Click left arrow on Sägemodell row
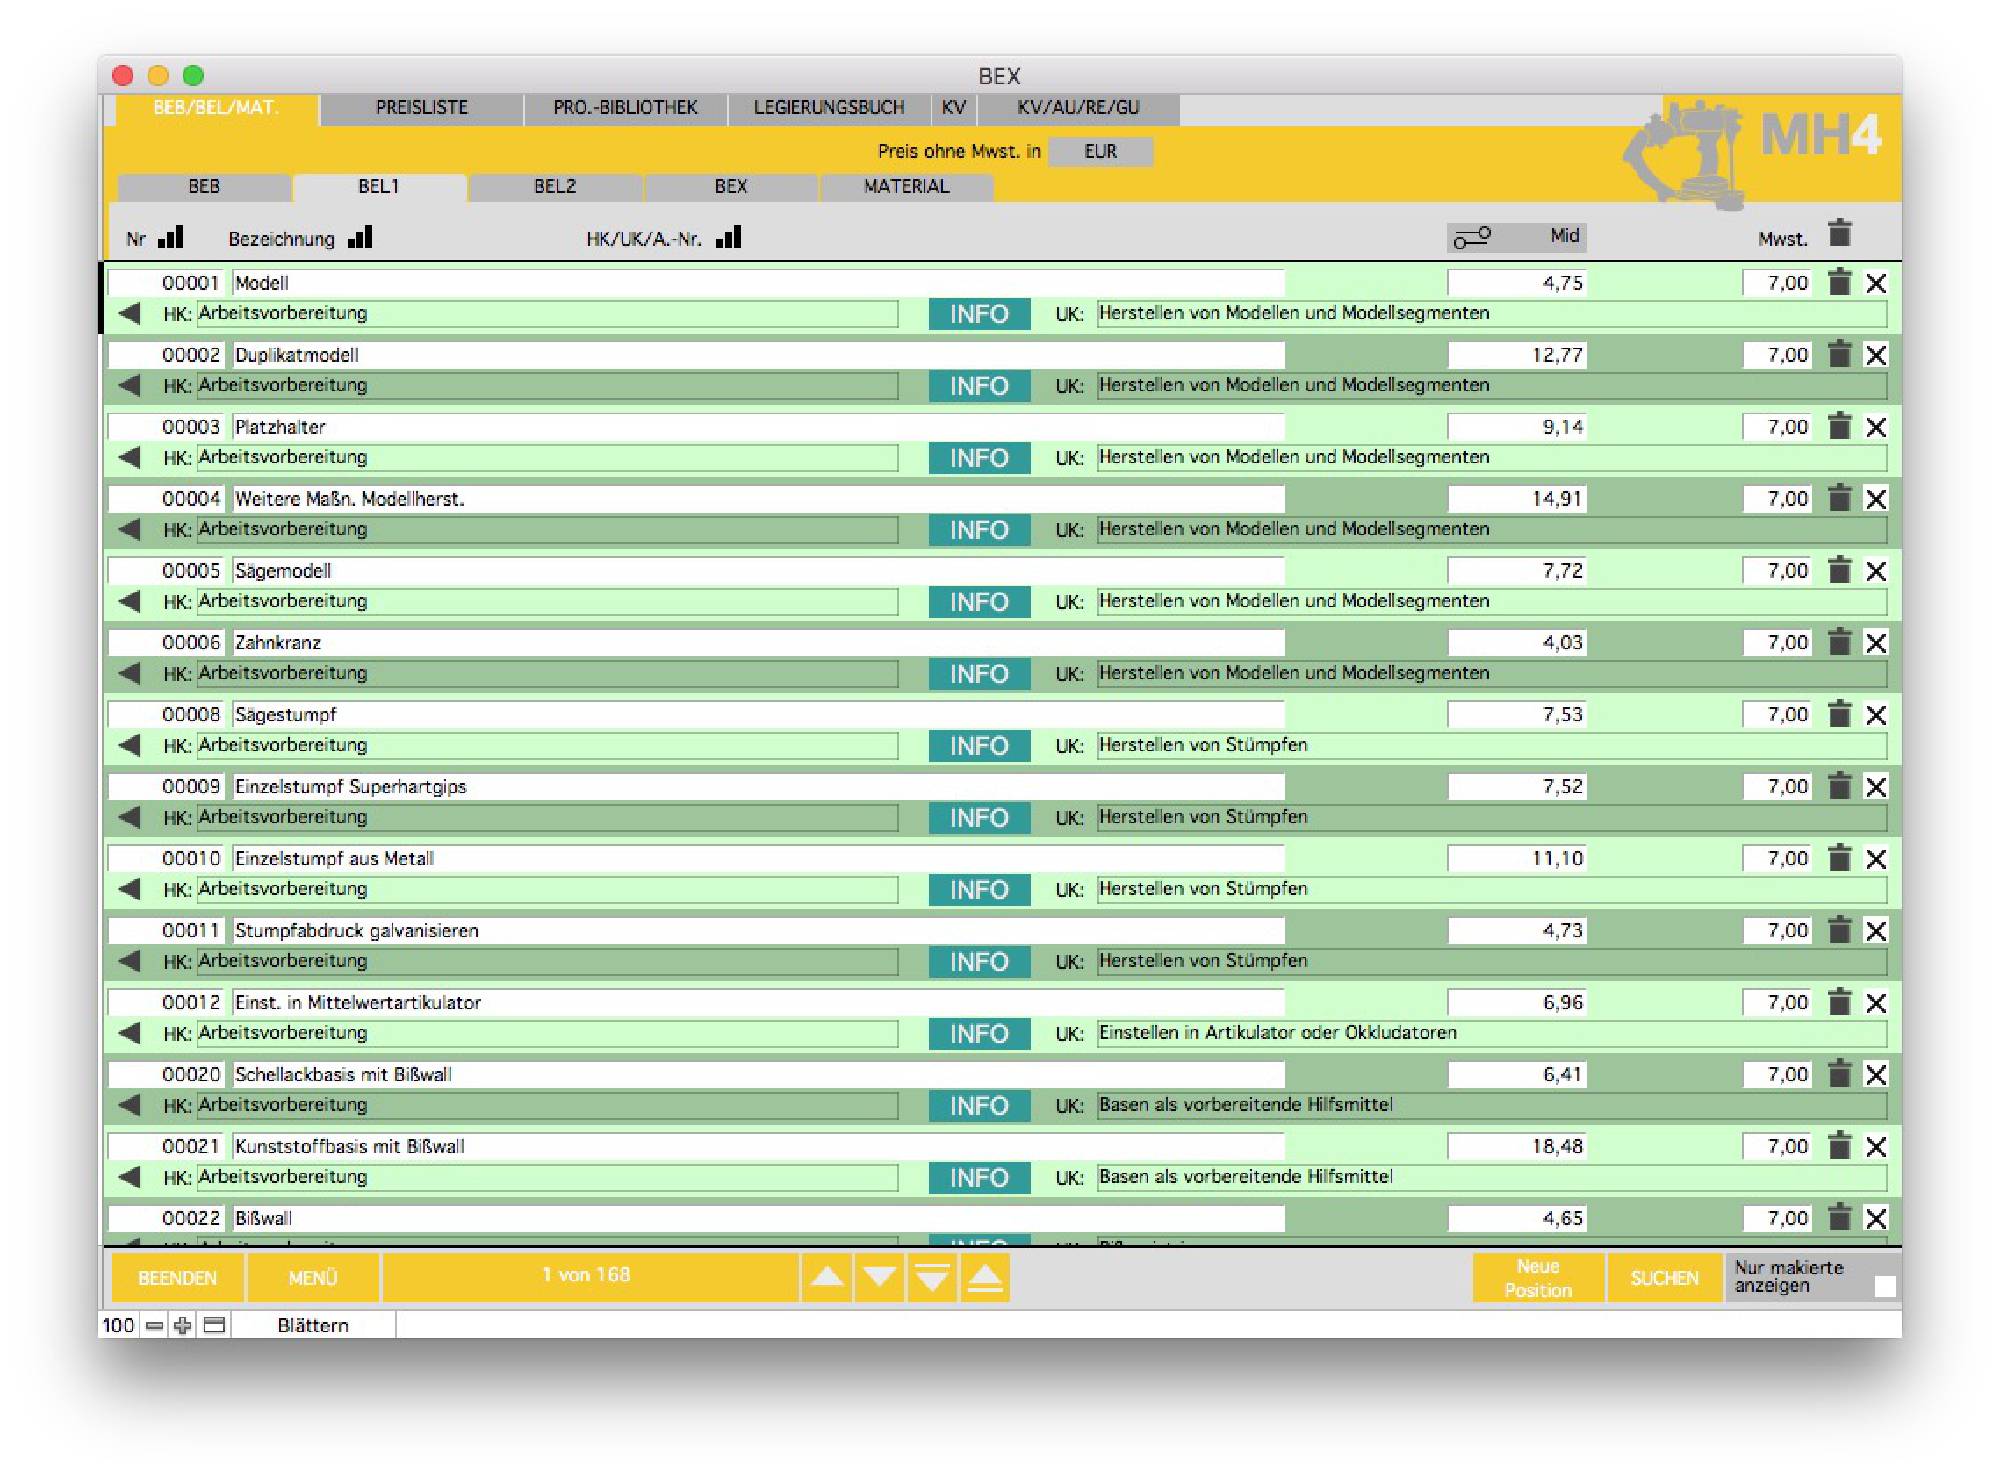Viewport: 2000px width, 1478px height. pyautogui.click(x=129, y=601)
